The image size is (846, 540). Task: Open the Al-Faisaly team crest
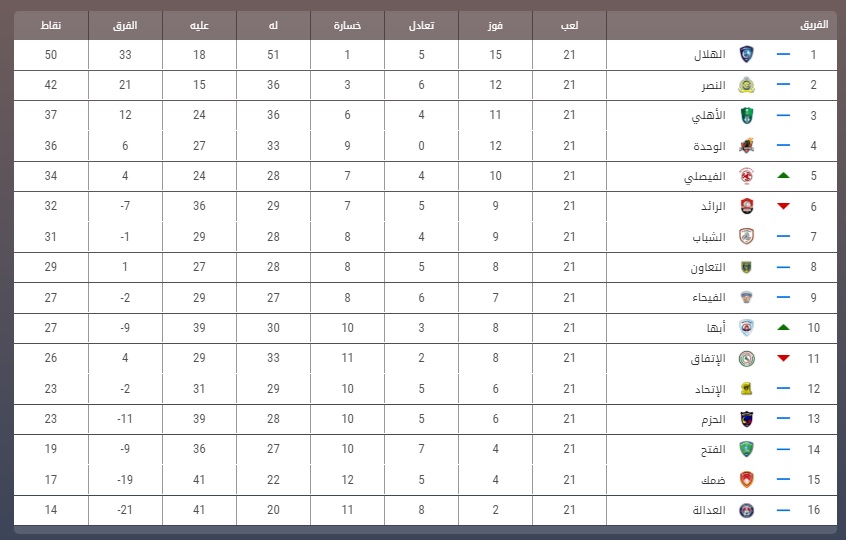pyautogui.click(x=746, y=176)
